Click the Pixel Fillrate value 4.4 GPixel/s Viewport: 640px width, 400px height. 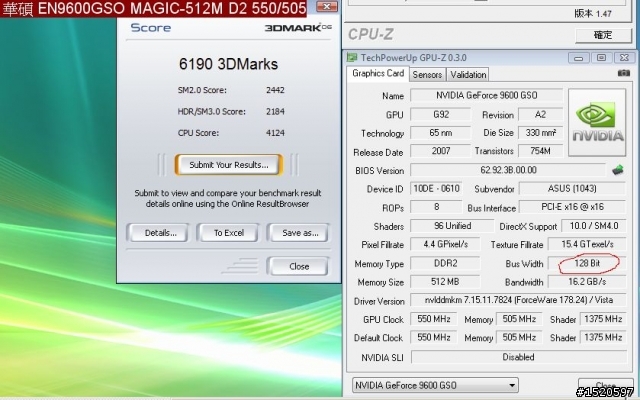click(445, 244)
